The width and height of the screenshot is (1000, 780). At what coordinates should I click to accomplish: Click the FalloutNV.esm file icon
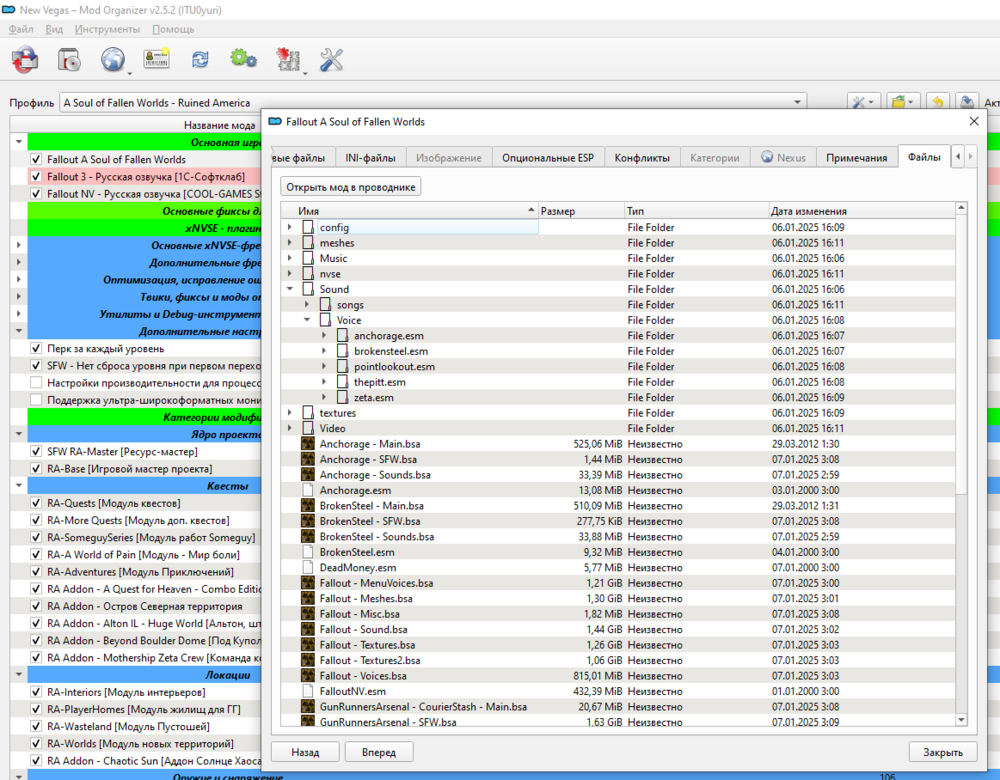(x=308, y=691)
